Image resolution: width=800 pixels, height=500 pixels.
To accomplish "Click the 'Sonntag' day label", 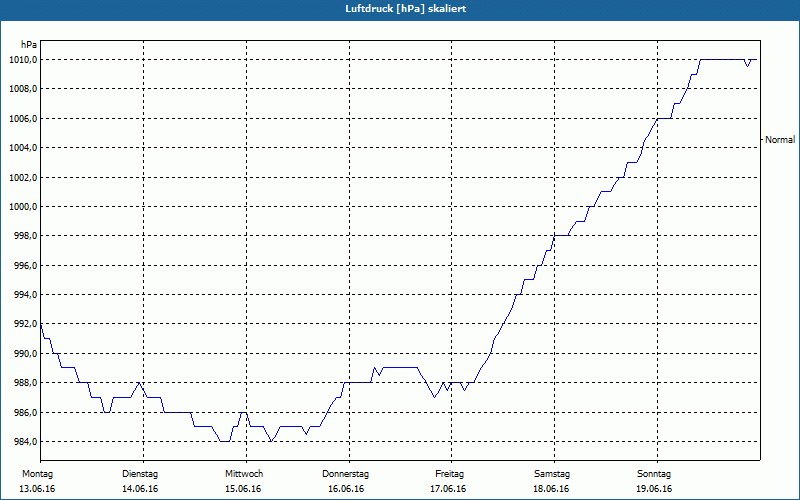I will click(654, 474).
